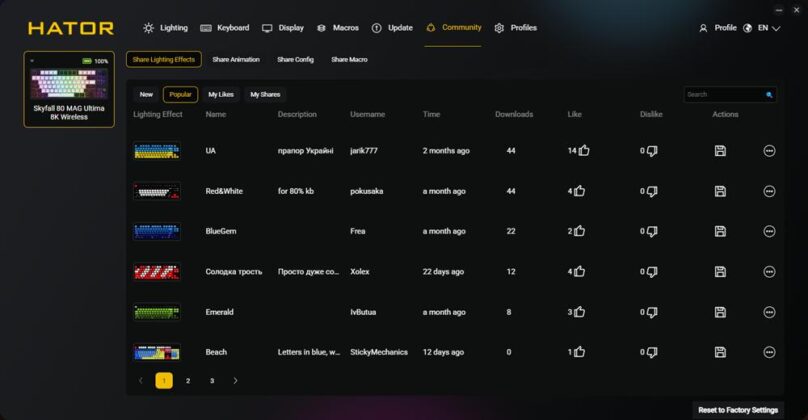Dislike the Red&White lighting effect

point(652,192)
